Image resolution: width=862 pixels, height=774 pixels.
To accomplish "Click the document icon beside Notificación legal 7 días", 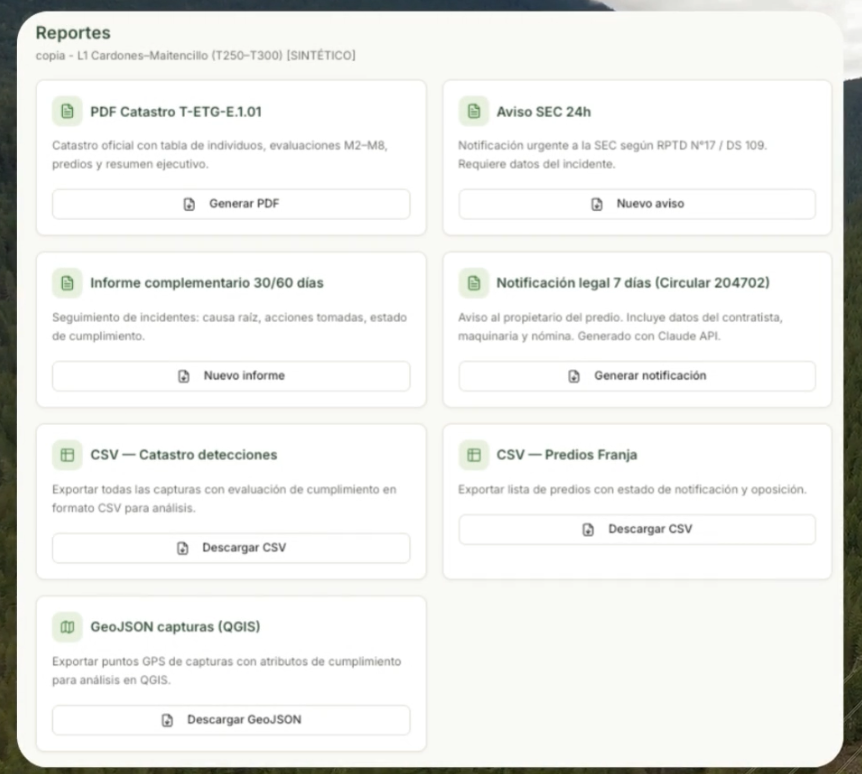I will (474, 283).
